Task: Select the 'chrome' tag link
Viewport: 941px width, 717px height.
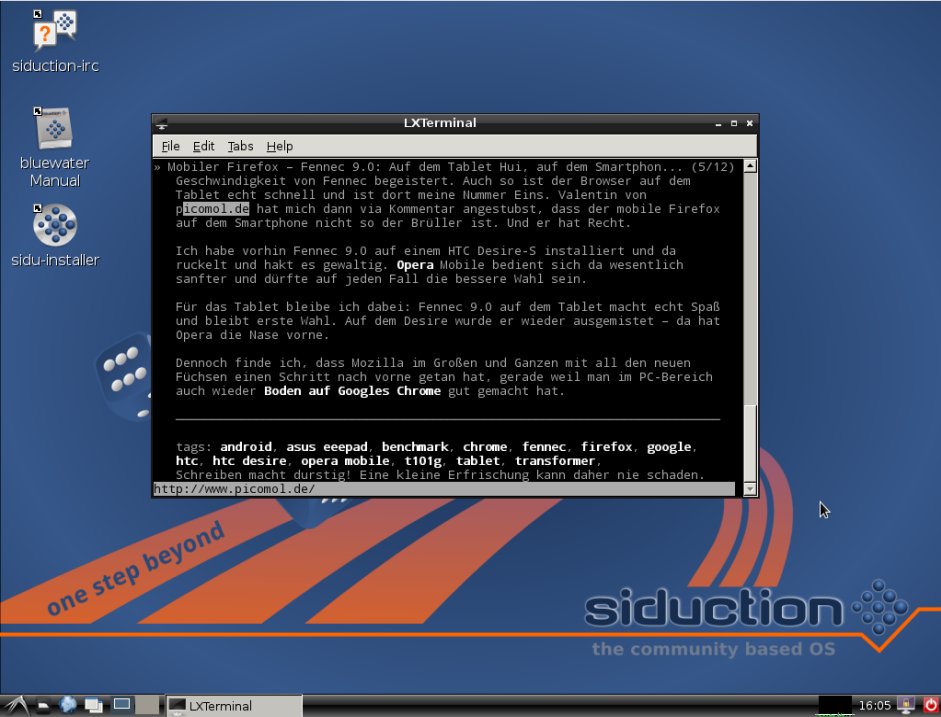Action: coord(485,446)
